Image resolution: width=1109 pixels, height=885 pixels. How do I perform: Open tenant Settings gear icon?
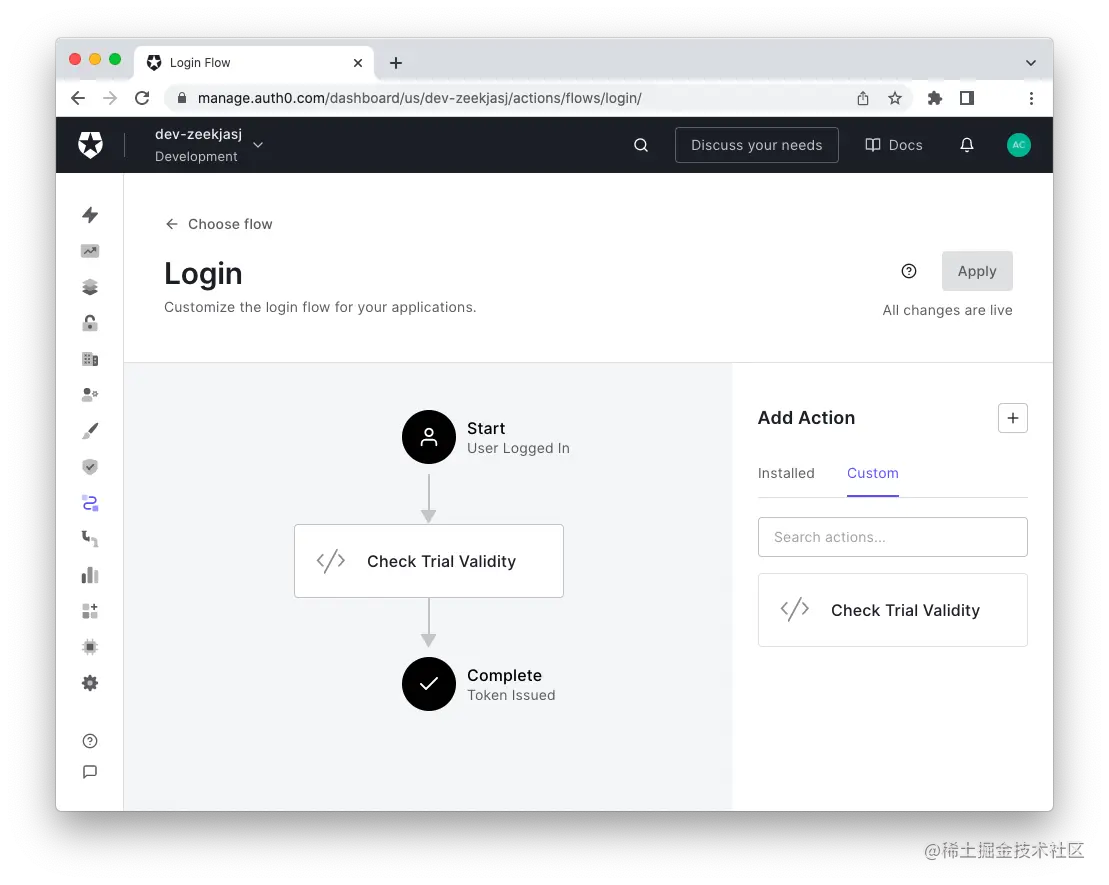click(90, 683)
